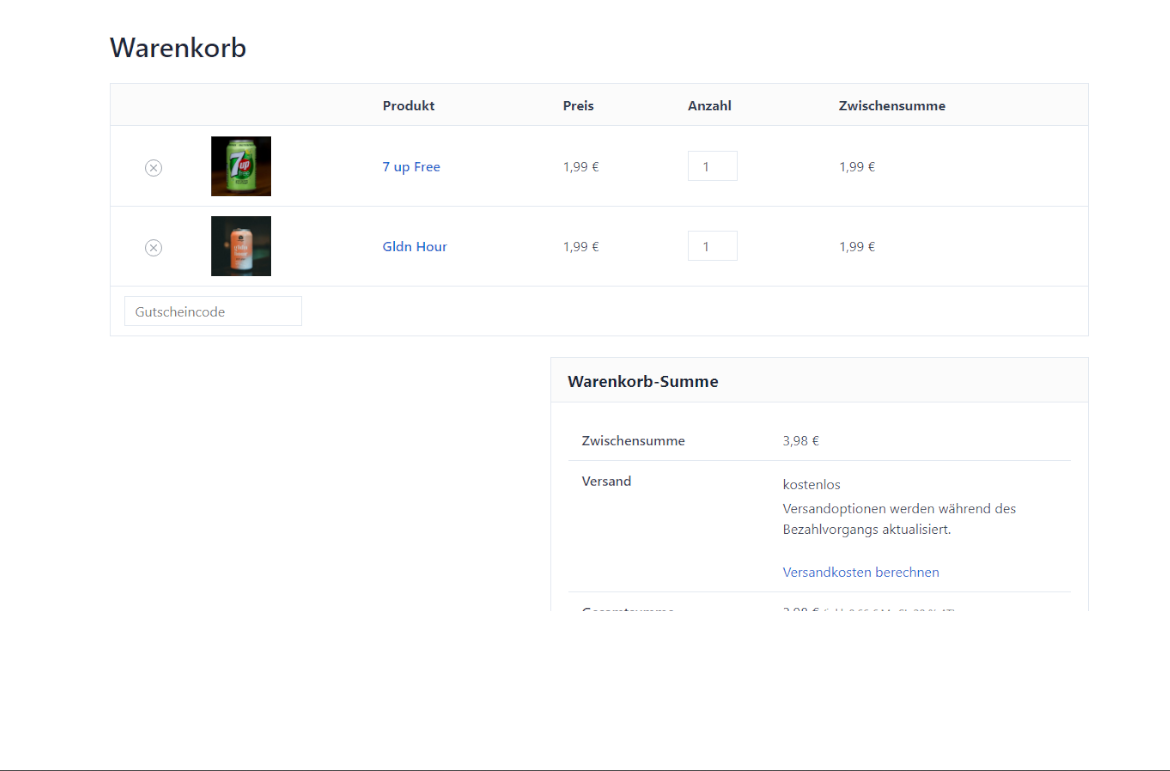Click the Produkt column header

click(408, 105)
